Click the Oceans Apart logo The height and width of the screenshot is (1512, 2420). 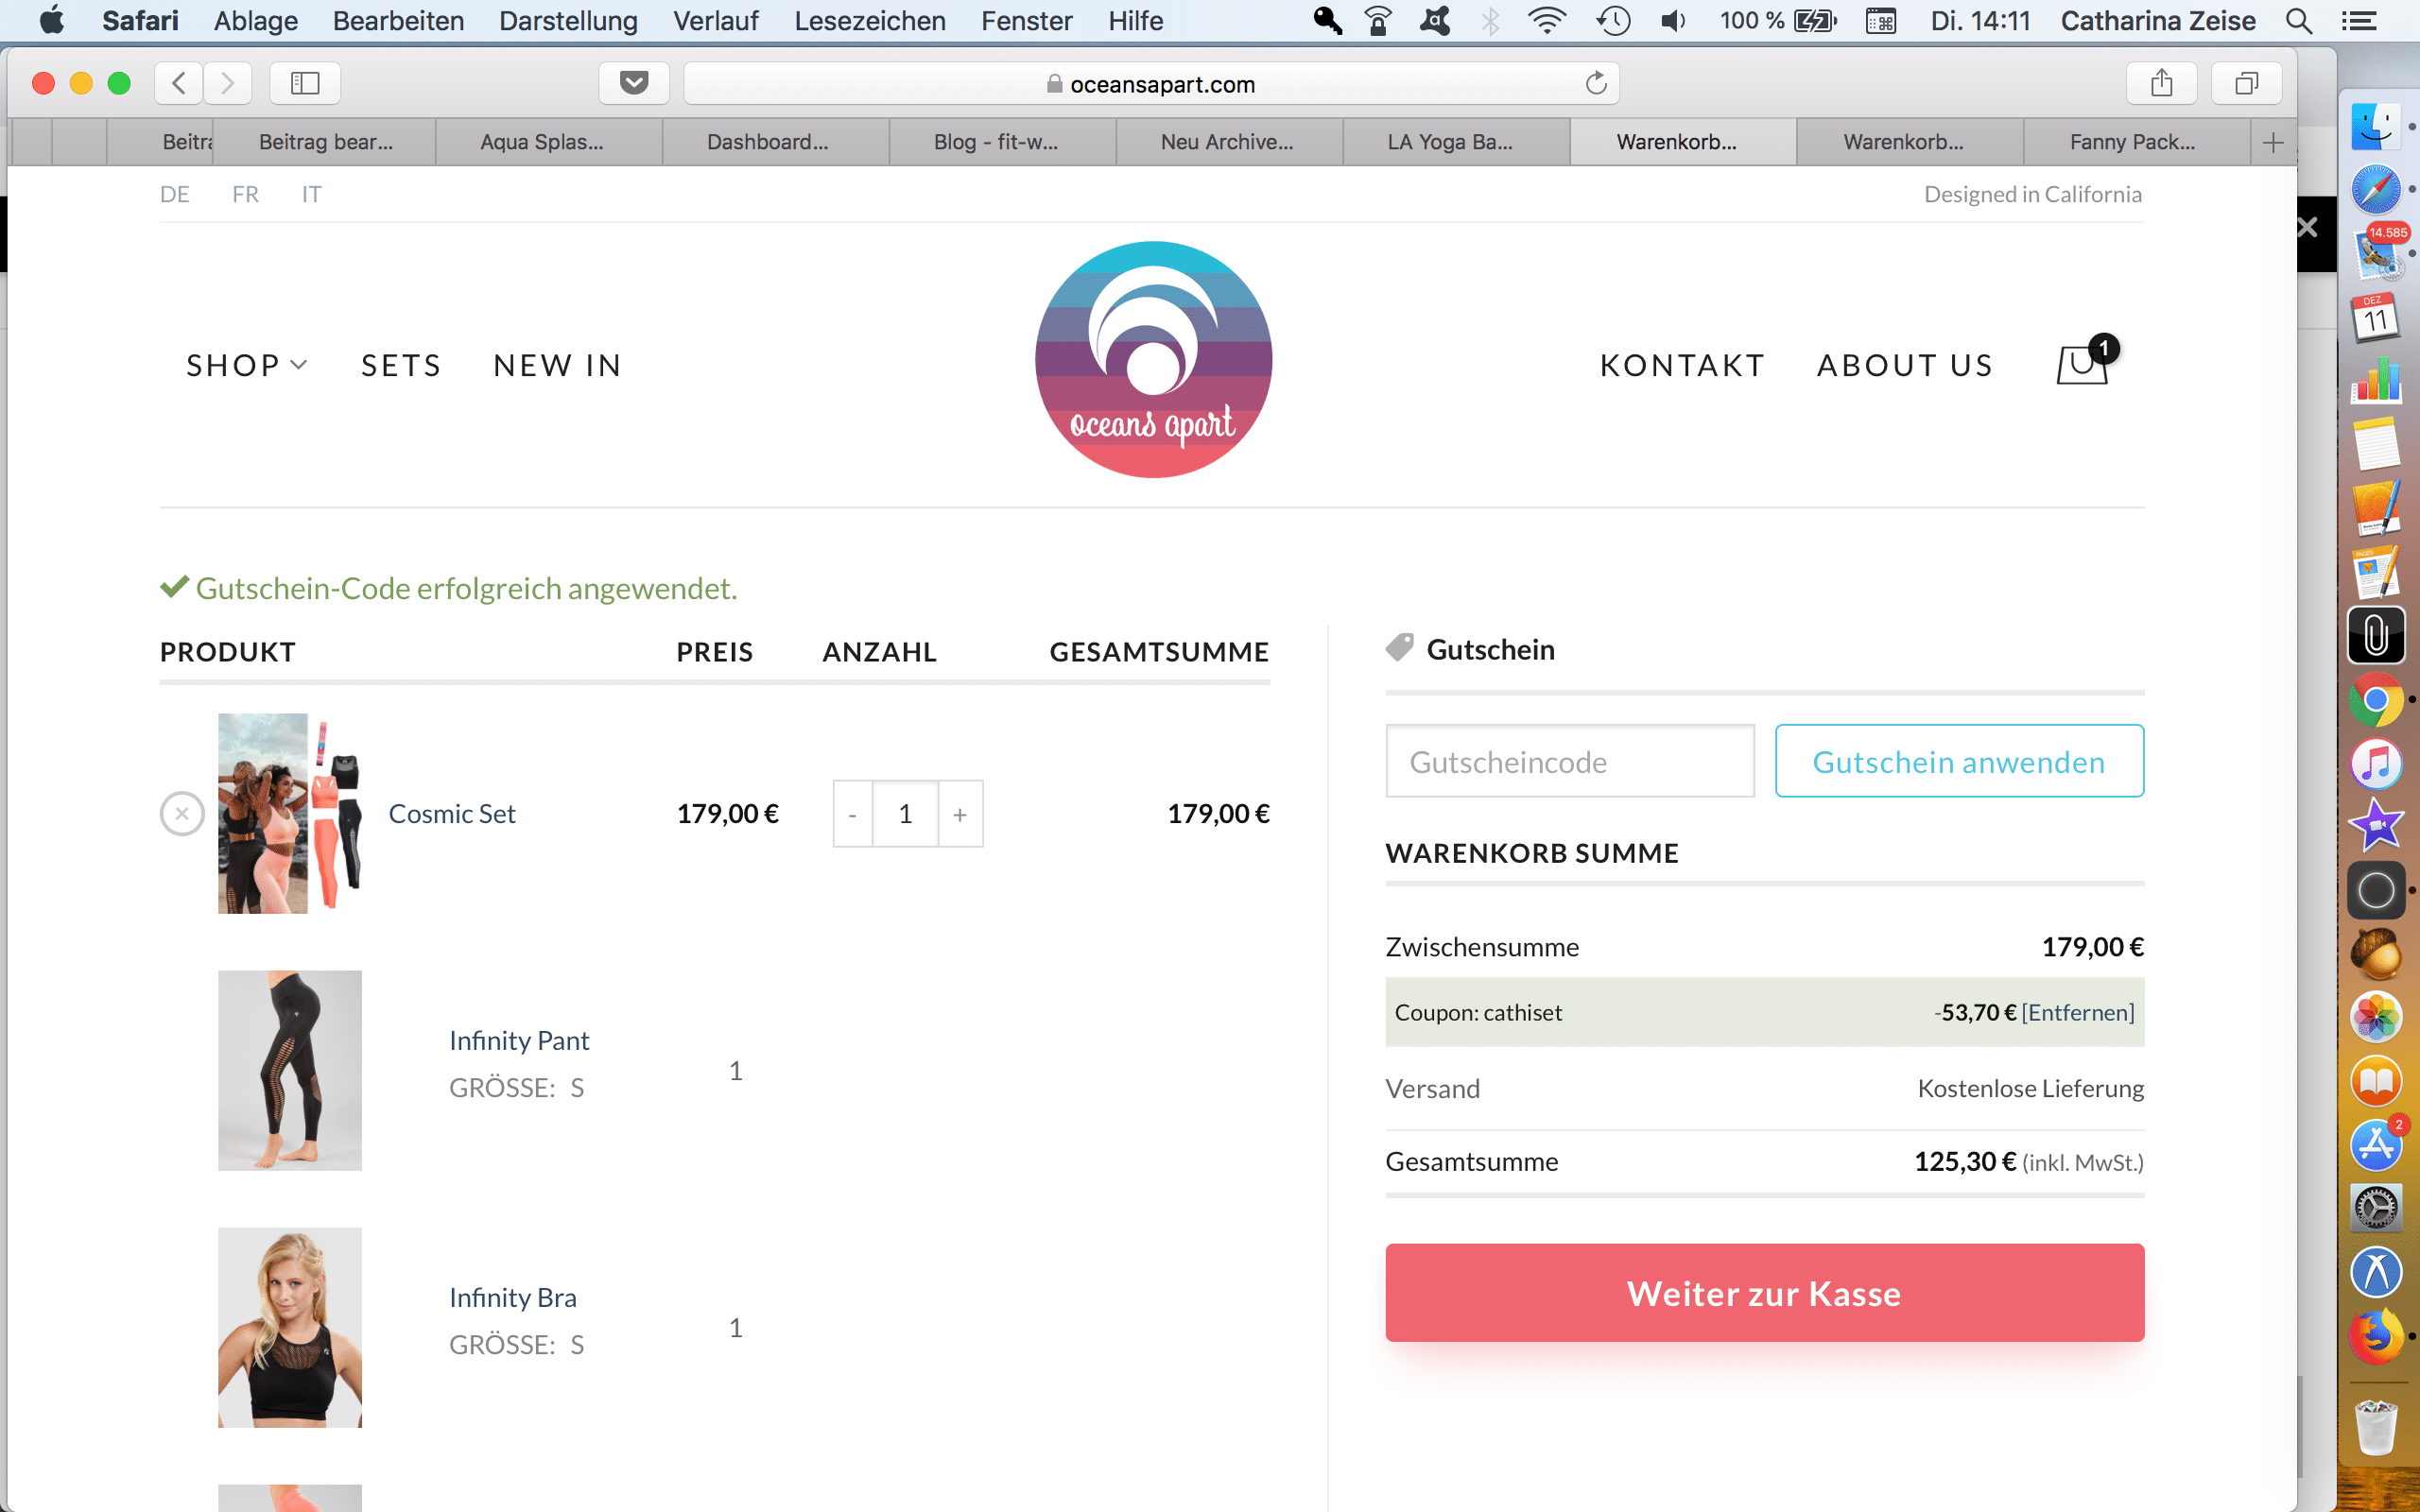coord(1153,360)
